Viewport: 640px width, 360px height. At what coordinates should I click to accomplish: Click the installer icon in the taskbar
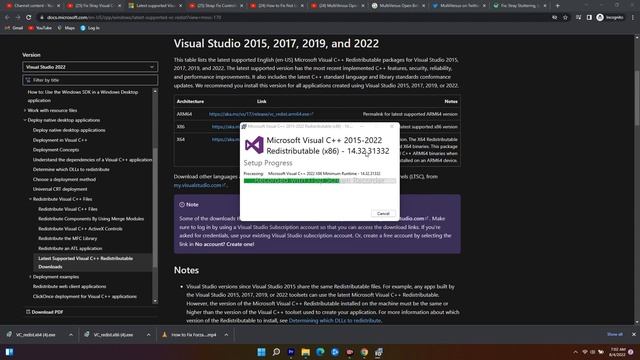point(379,352)
